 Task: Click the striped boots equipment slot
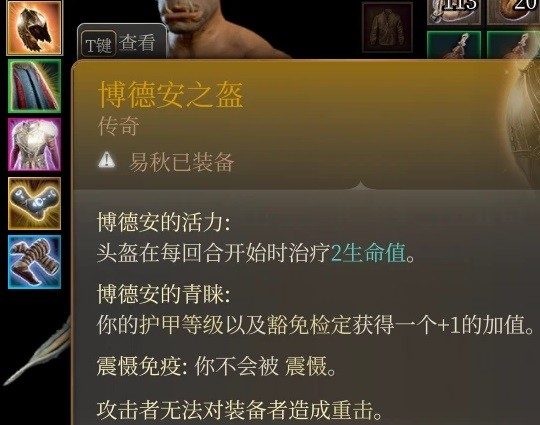pyautogui.click(x=34, y=262)
